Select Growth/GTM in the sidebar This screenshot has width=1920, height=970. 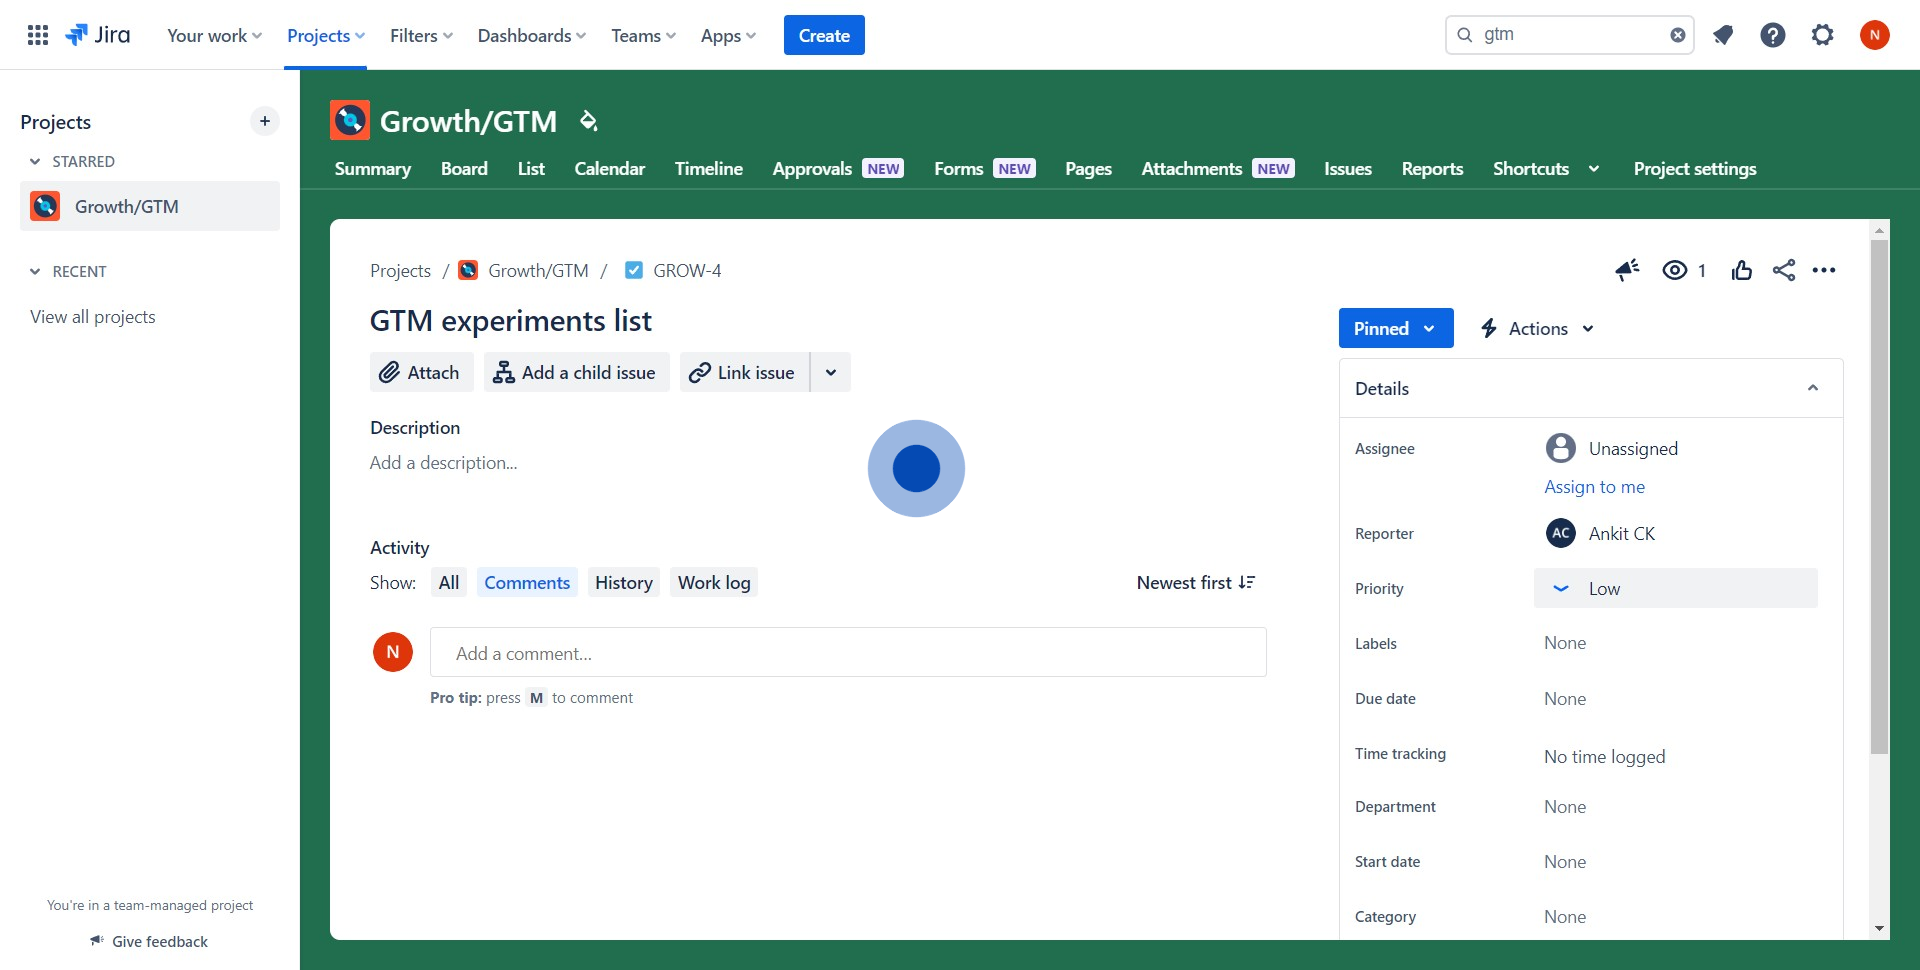150,206
